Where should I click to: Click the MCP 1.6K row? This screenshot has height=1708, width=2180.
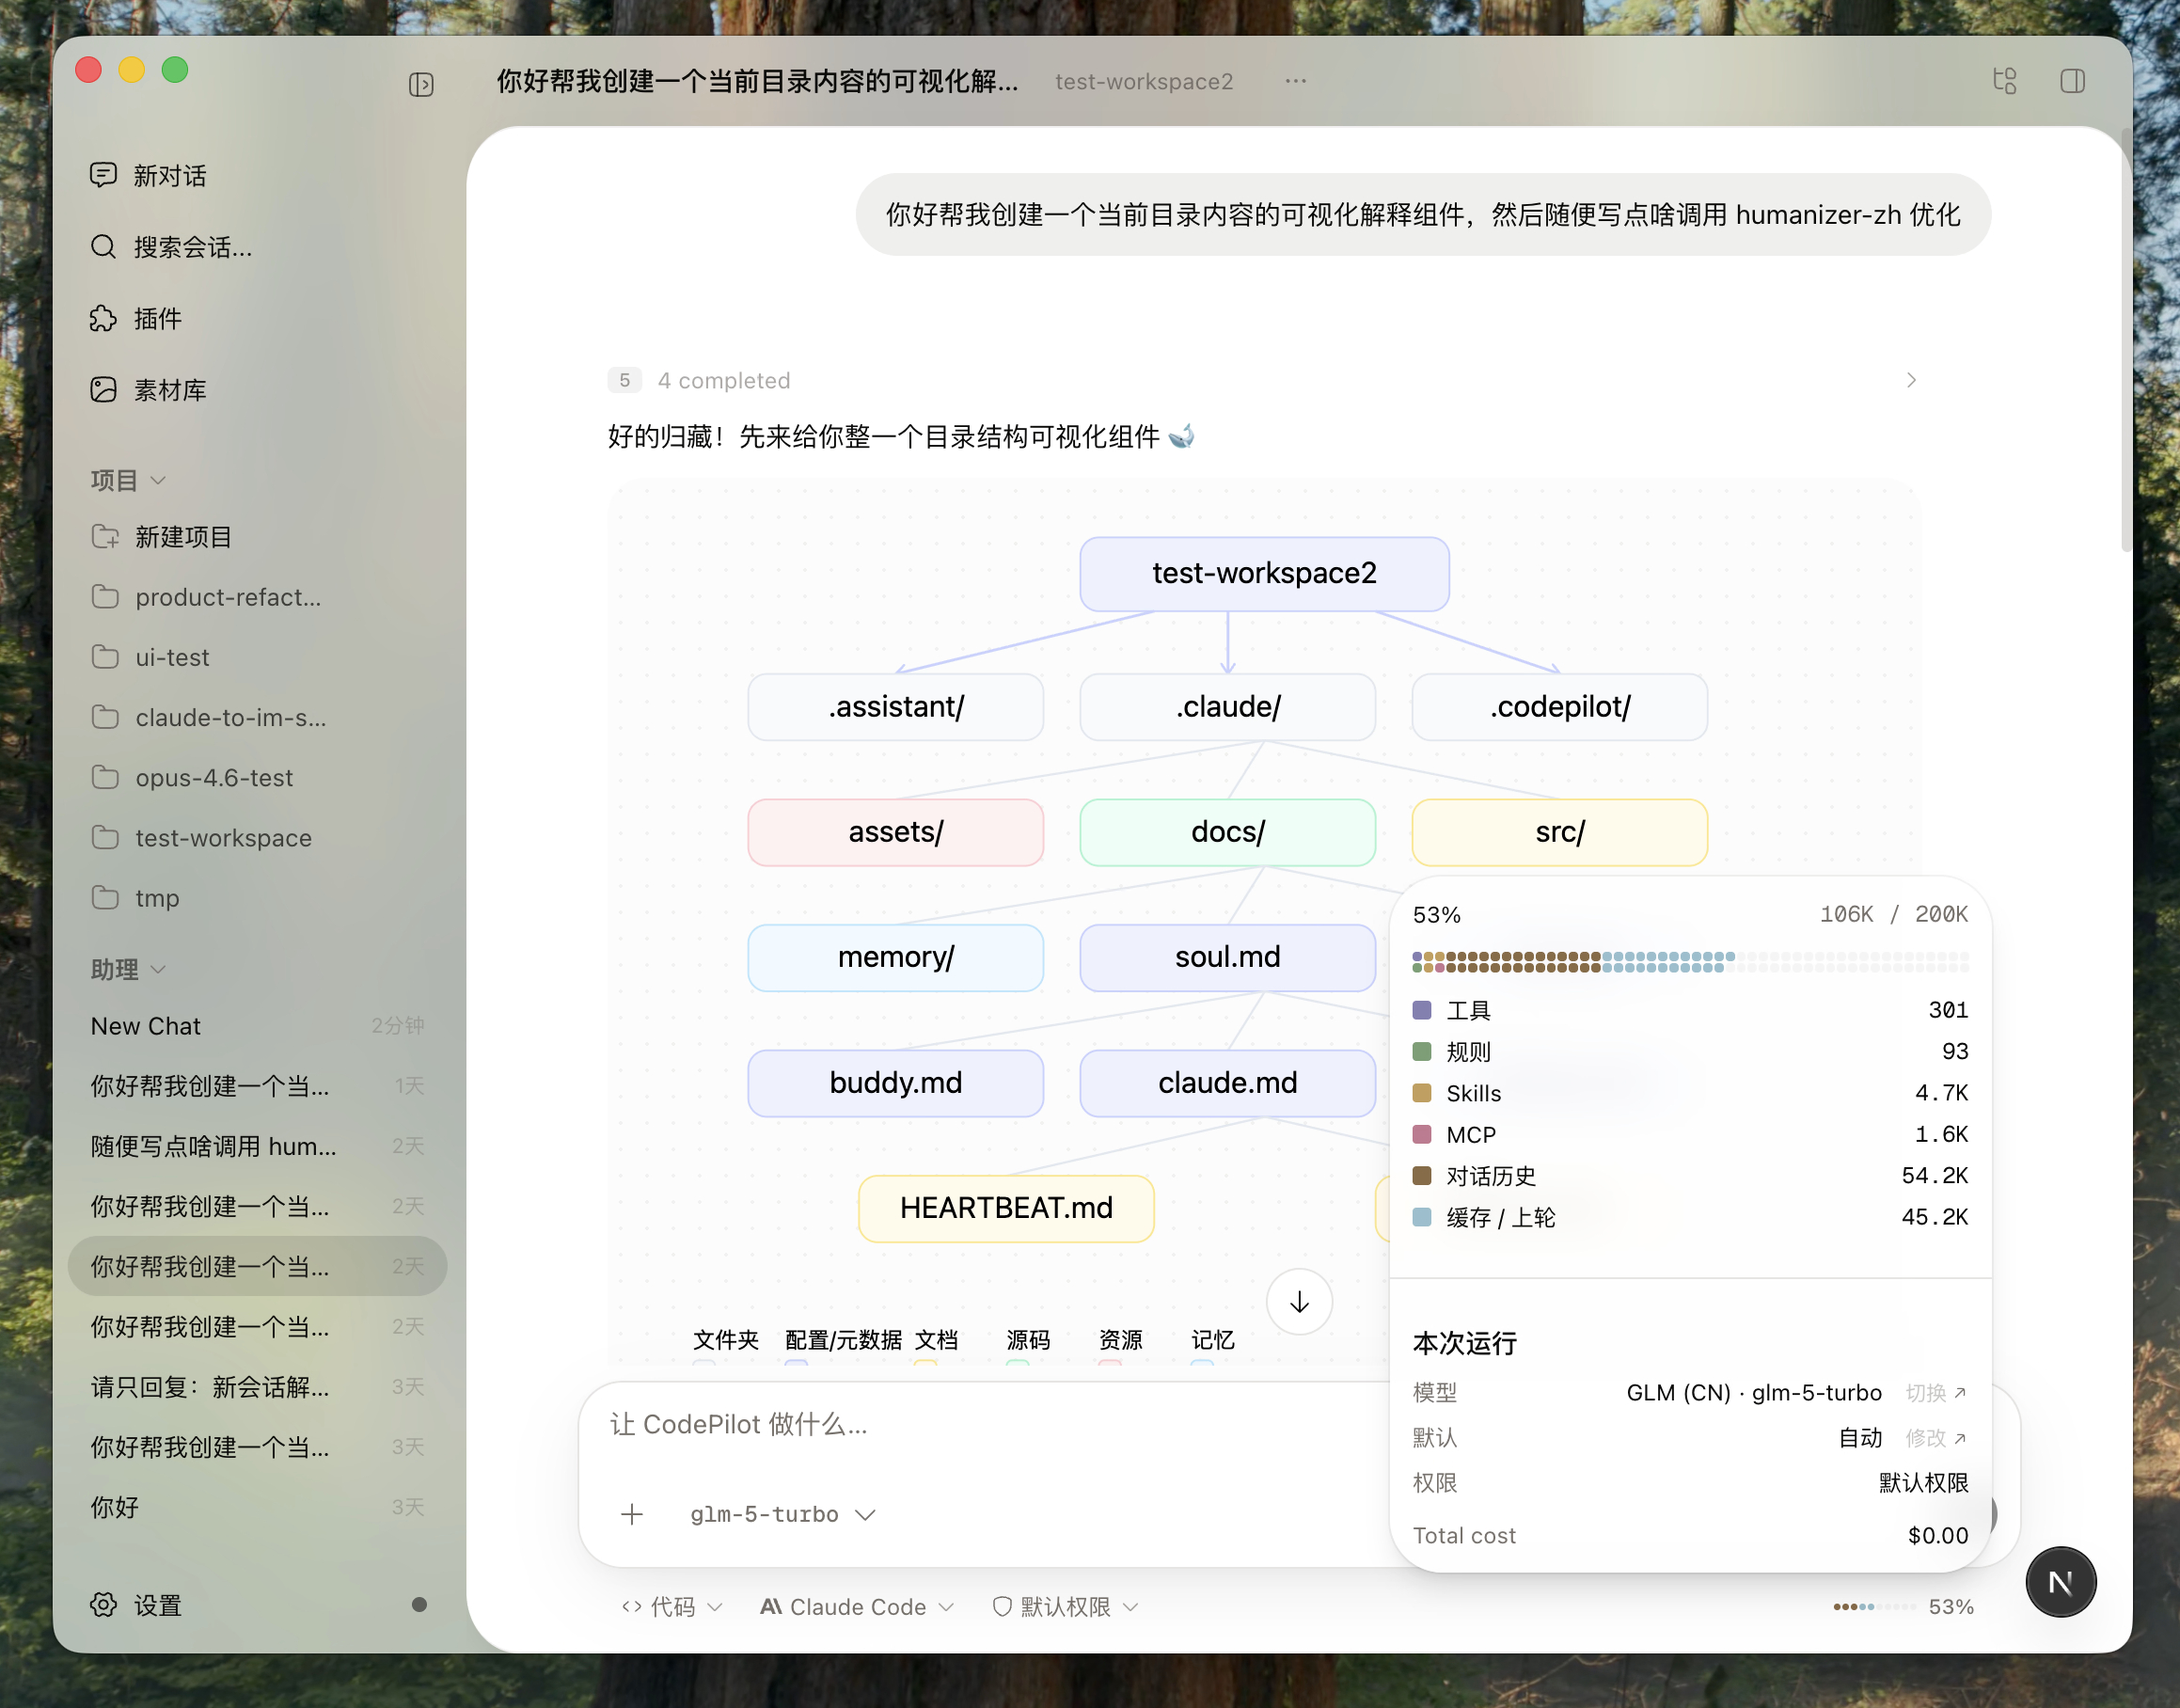1690,1134
